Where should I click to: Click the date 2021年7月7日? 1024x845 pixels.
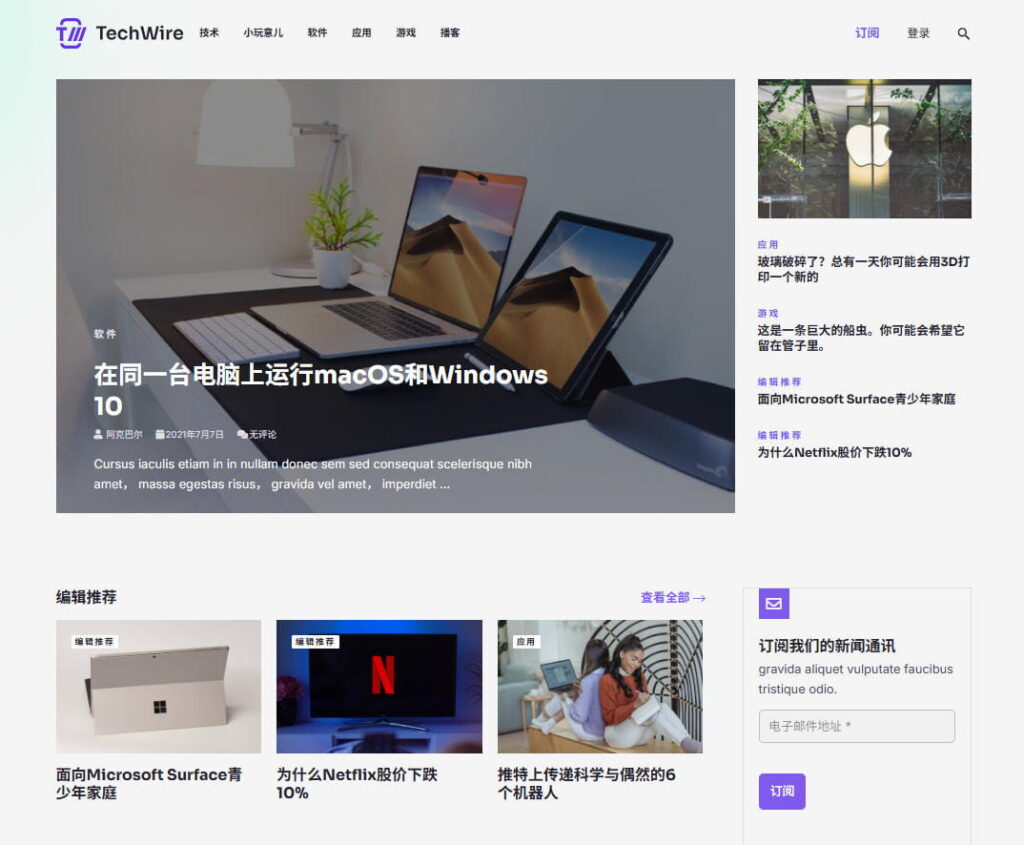point(194,434)
